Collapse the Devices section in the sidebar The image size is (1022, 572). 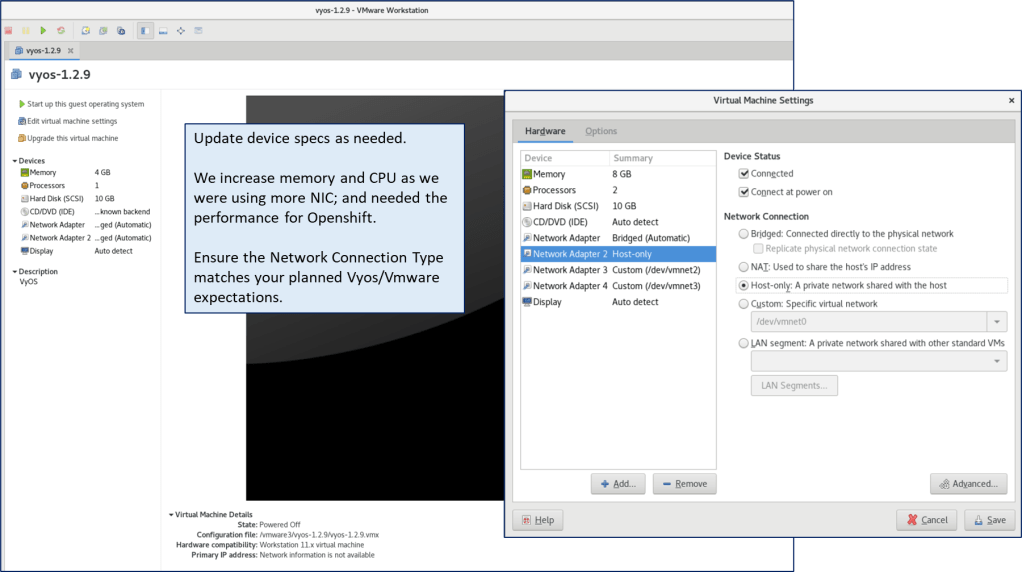[15, 161]
